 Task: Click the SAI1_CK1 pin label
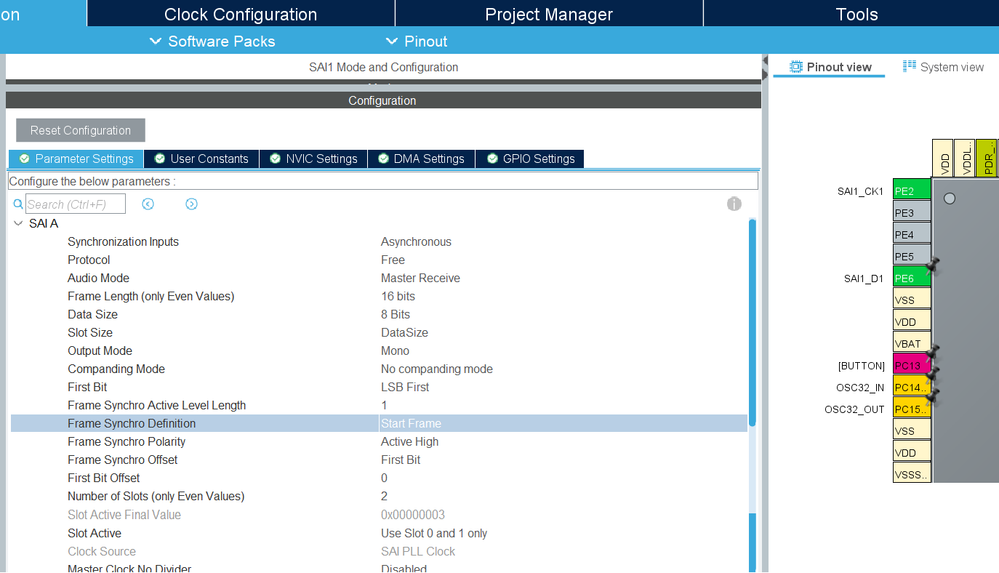click(x=860, y=191)
